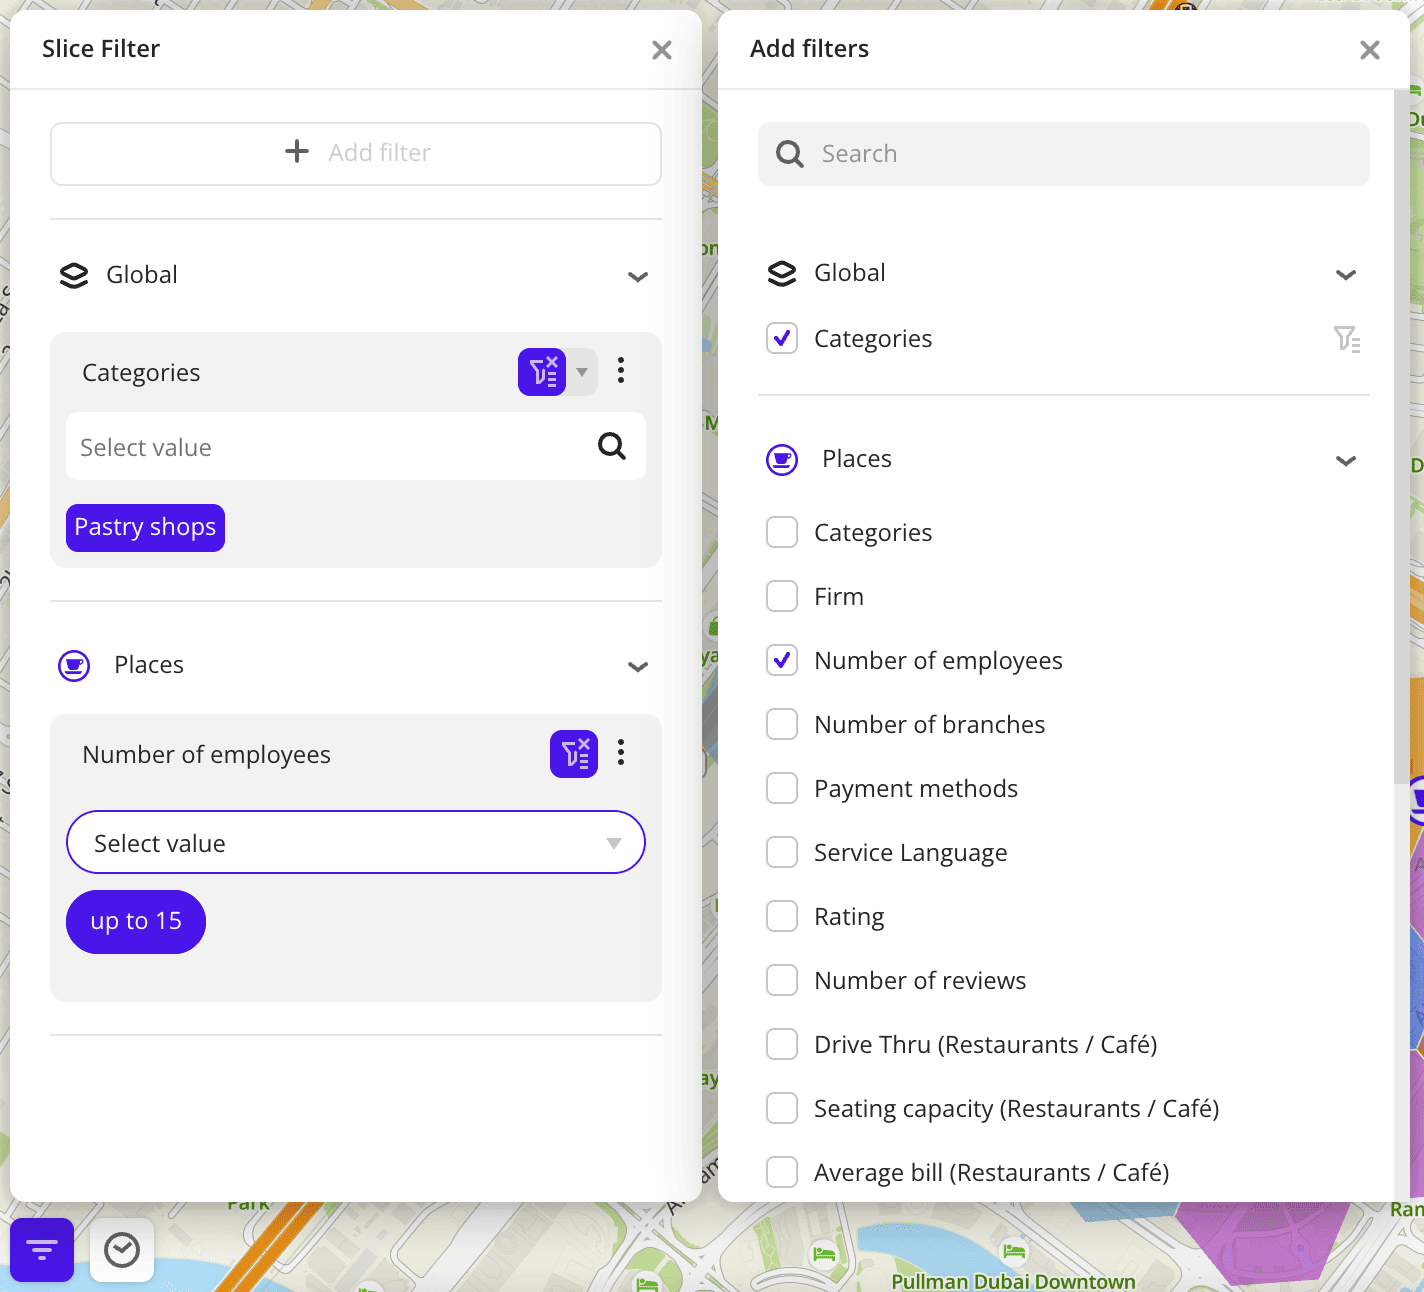Remove the Pastry shops tag
The width and height of the screenshot is (1424, 1292).
[145, 527]
